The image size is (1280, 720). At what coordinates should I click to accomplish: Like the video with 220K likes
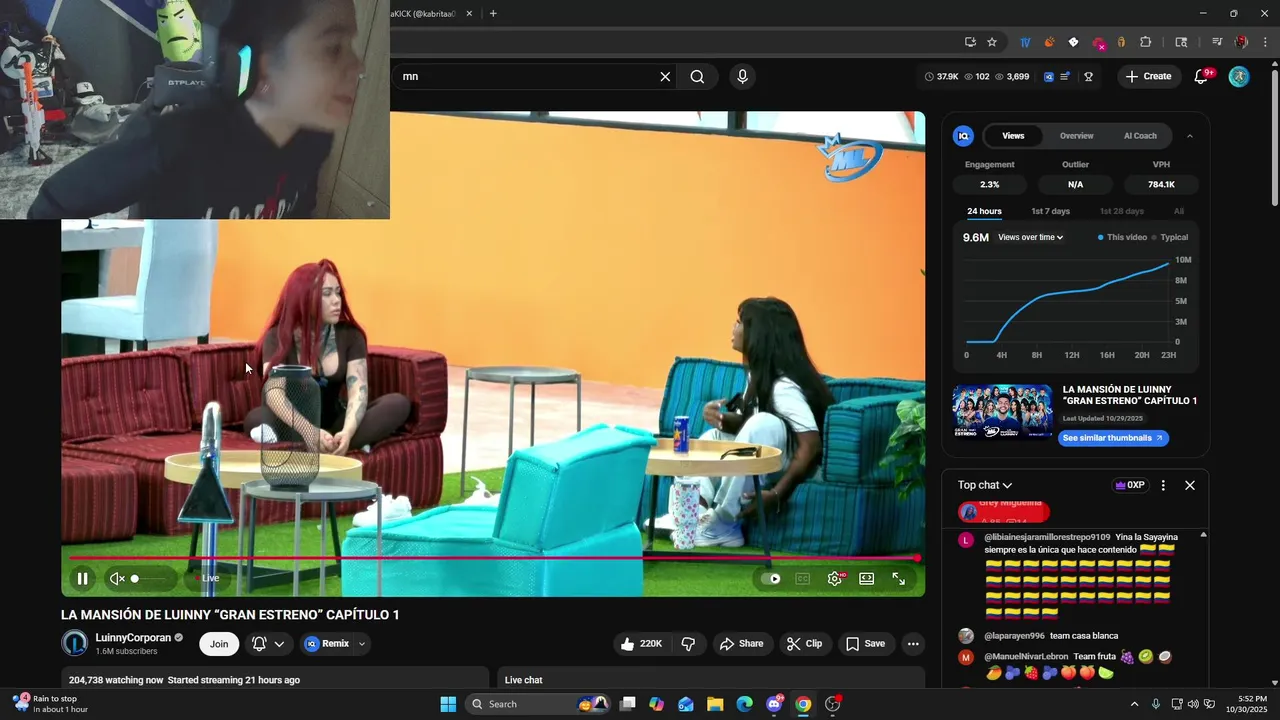point(641,644)
